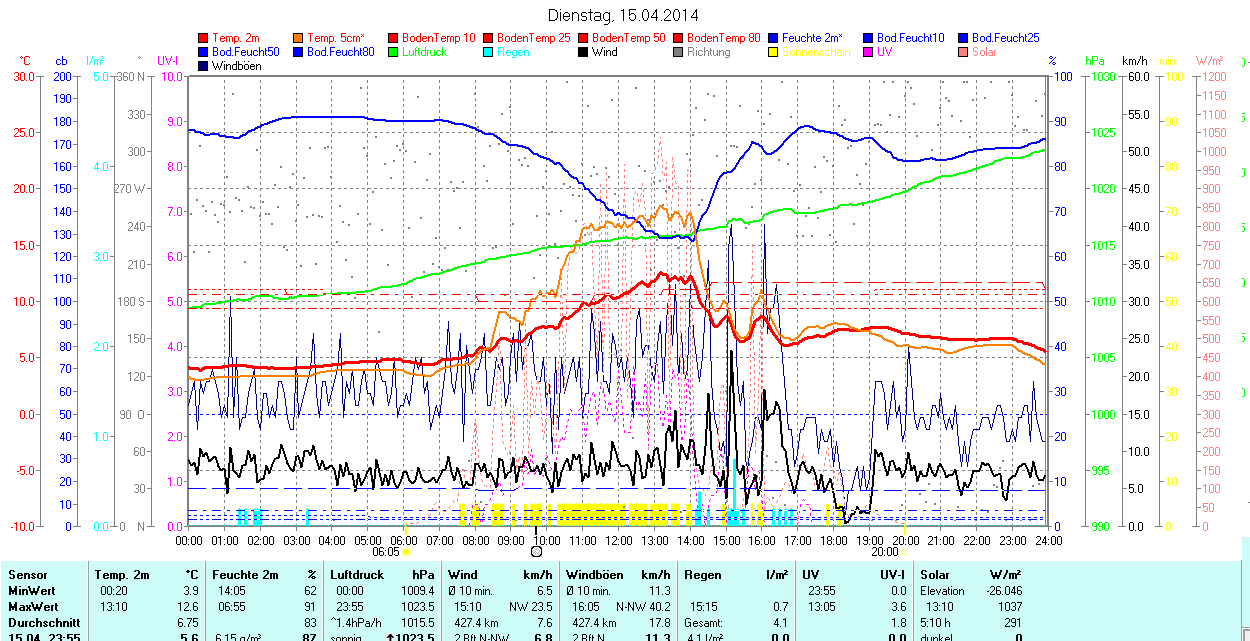
Task: Click the cyan Regen legend square
Action: [489, 52]
